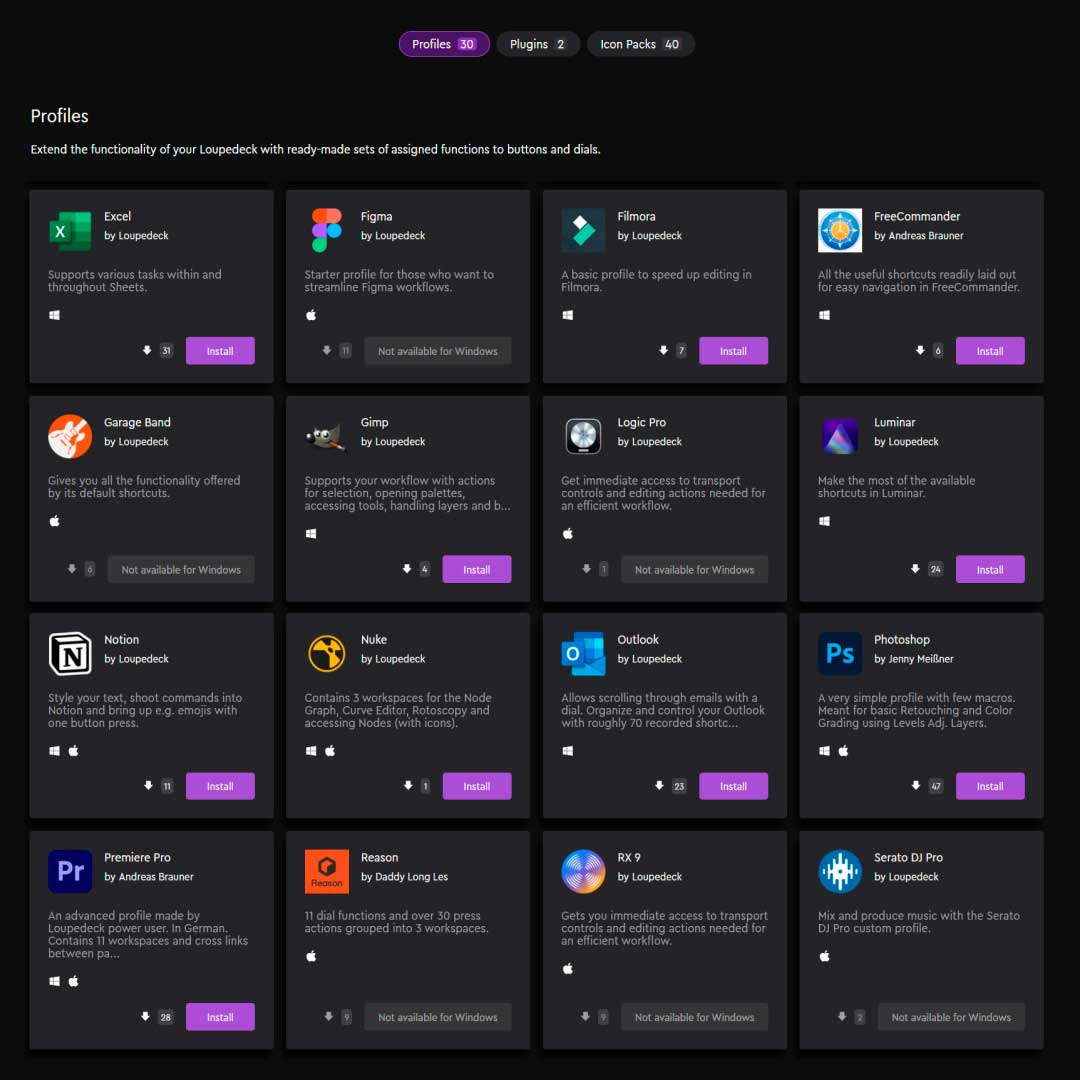
Task: Install the Gimp profile
Action: click(477, 569)
